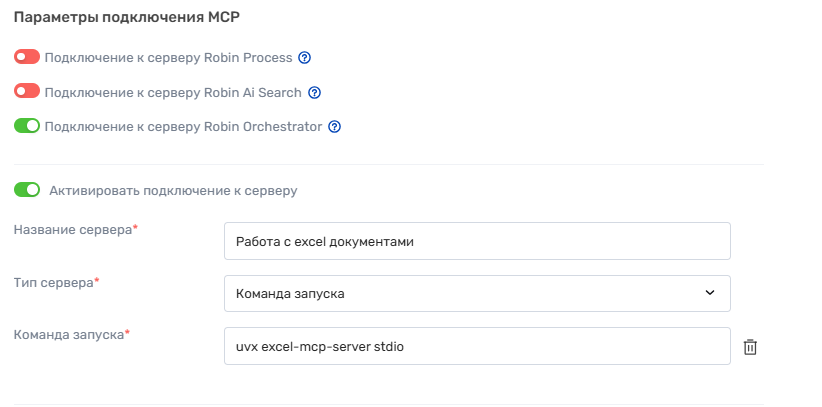Turn off "Активировать подключение к серверу" switch

27,189
